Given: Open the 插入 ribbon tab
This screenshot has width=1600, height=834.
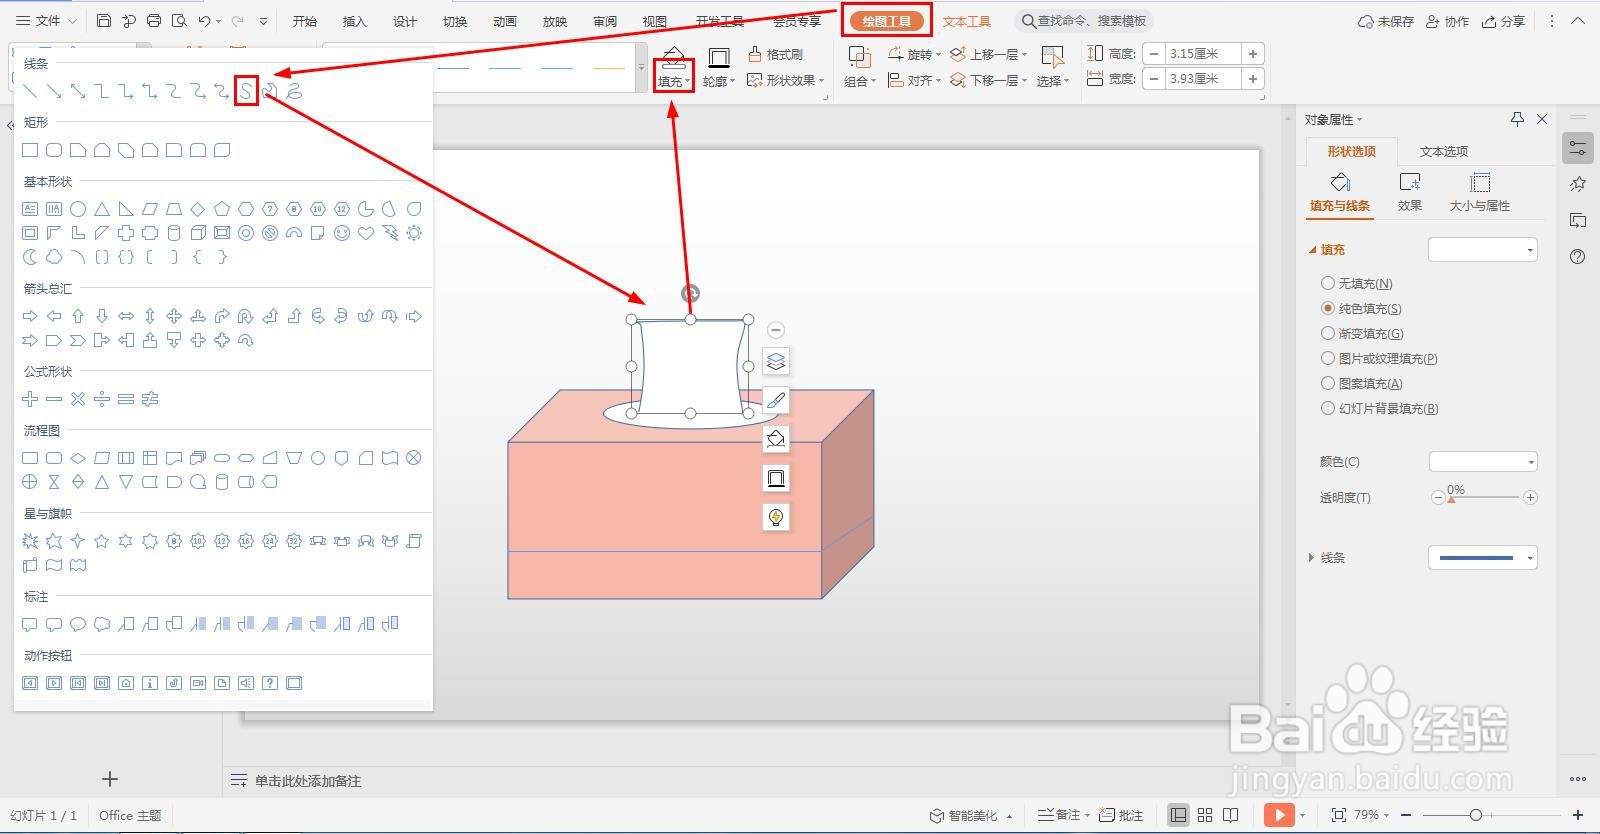Looking at the screenshot, I should [355, 21].
